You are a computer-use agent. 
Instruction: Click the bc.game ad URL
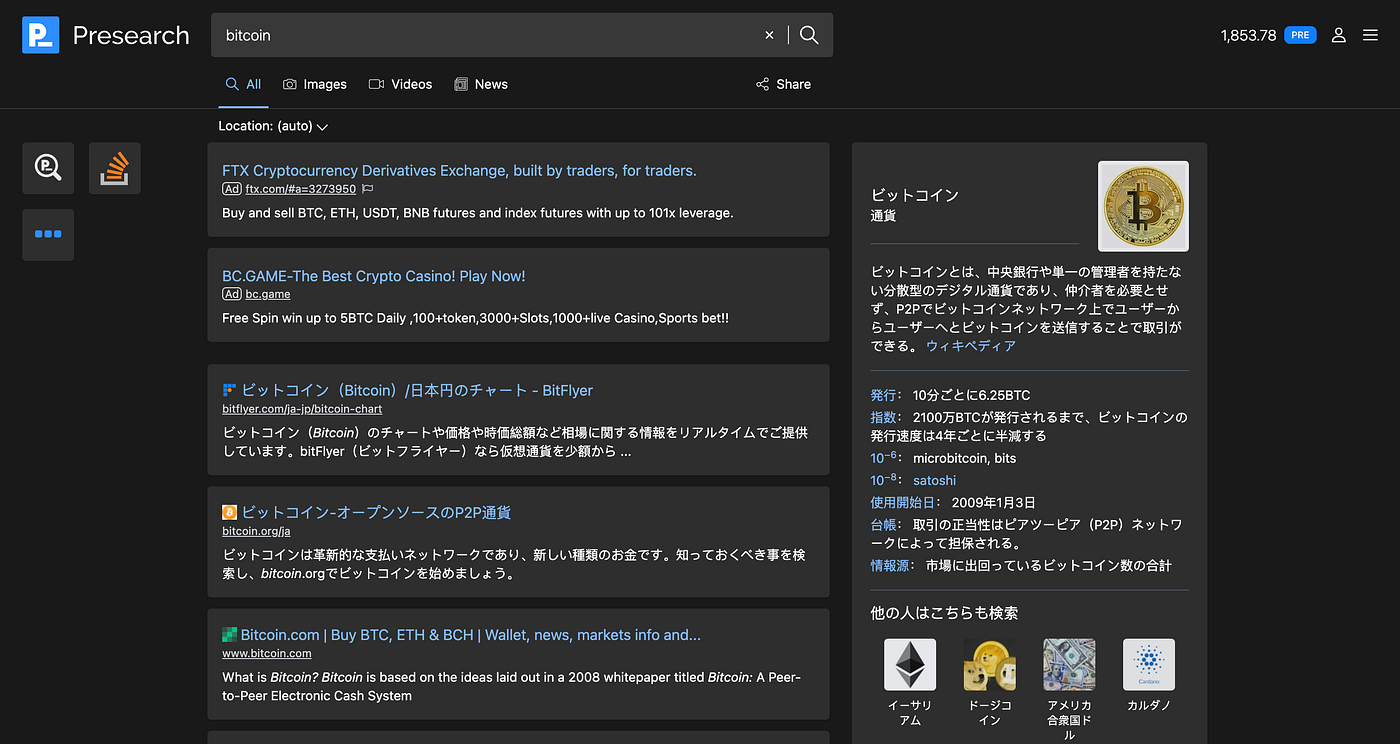[x=268, y=294]
